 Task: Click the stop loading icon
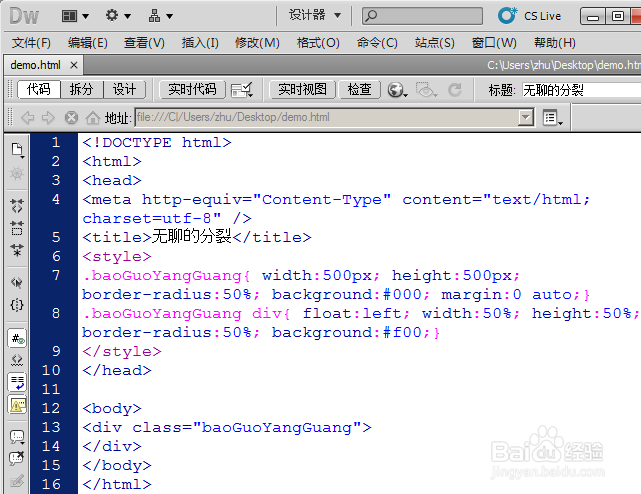coord(71,118)
